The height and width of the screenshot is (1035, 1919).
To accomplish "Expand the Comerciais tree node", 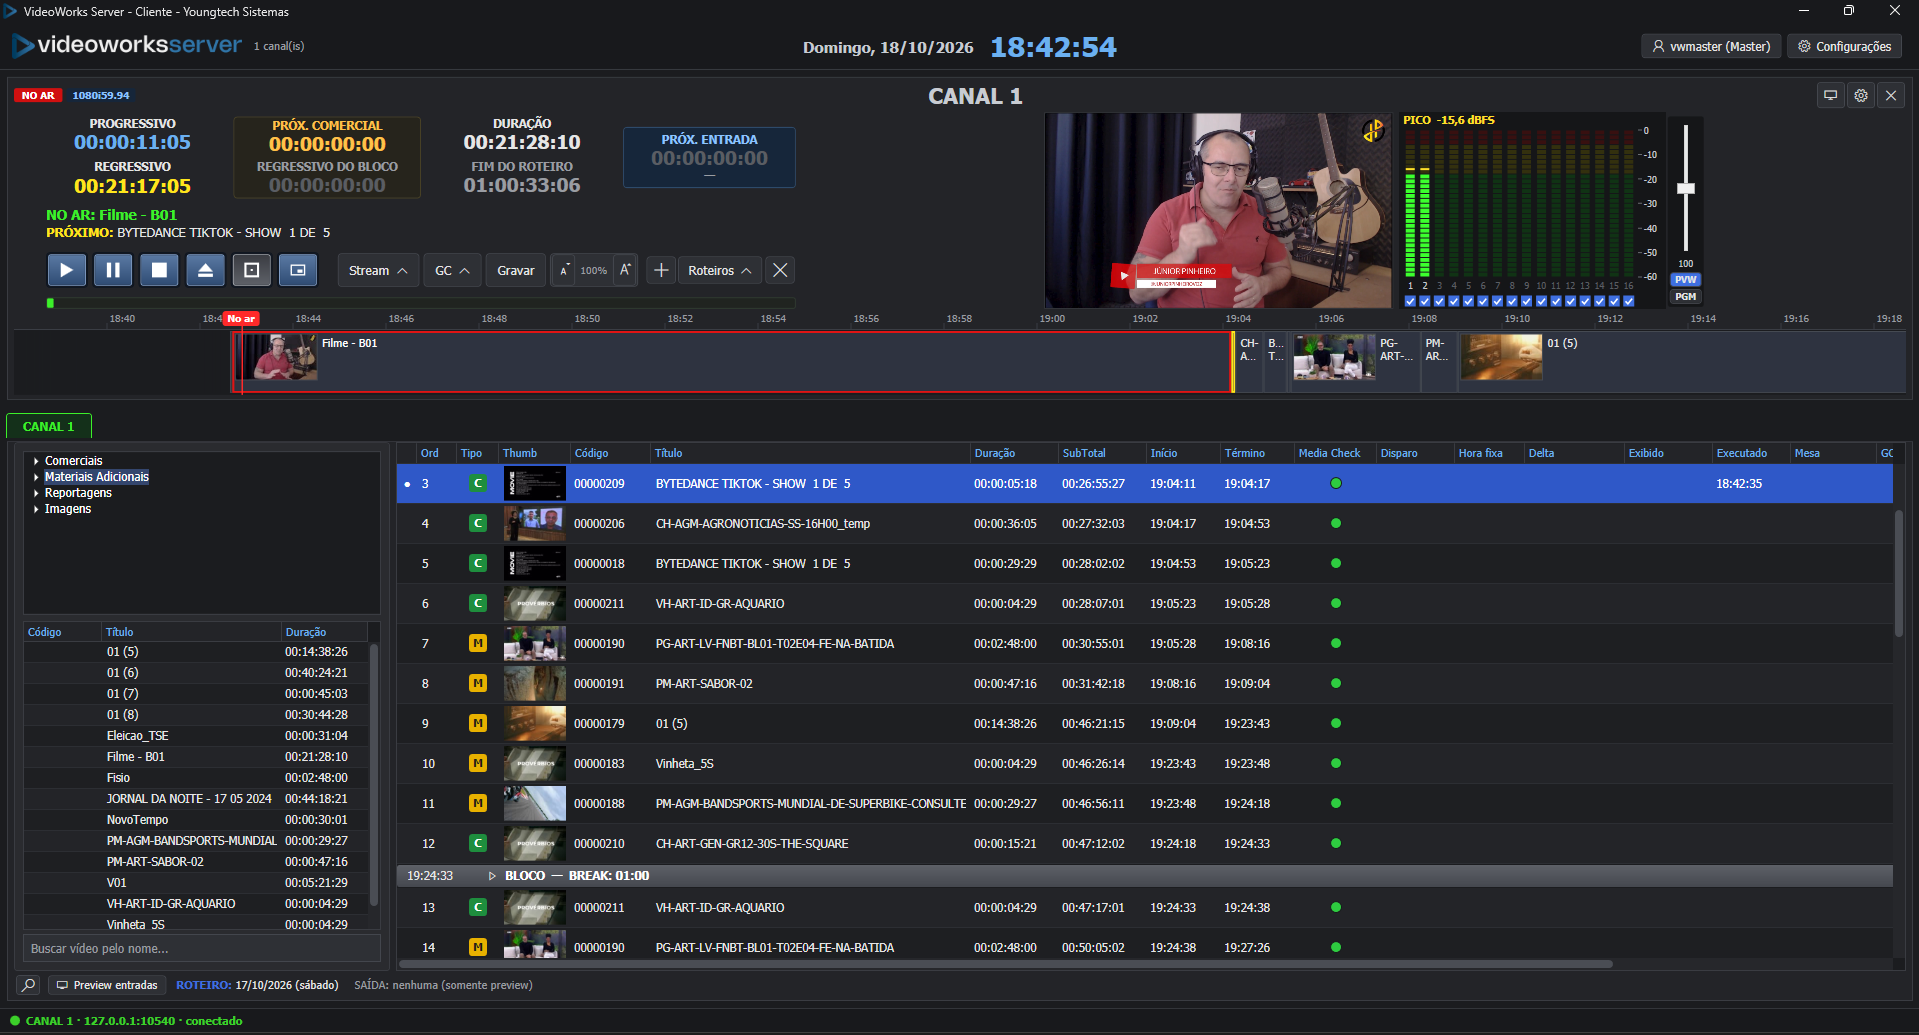I will point(37,461).
